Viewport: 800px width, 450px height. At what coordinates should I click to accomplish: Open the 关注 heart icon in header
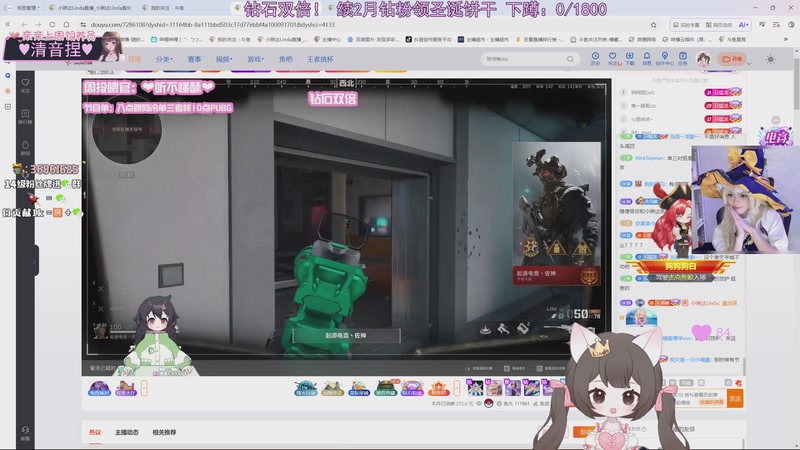[612, 58]
